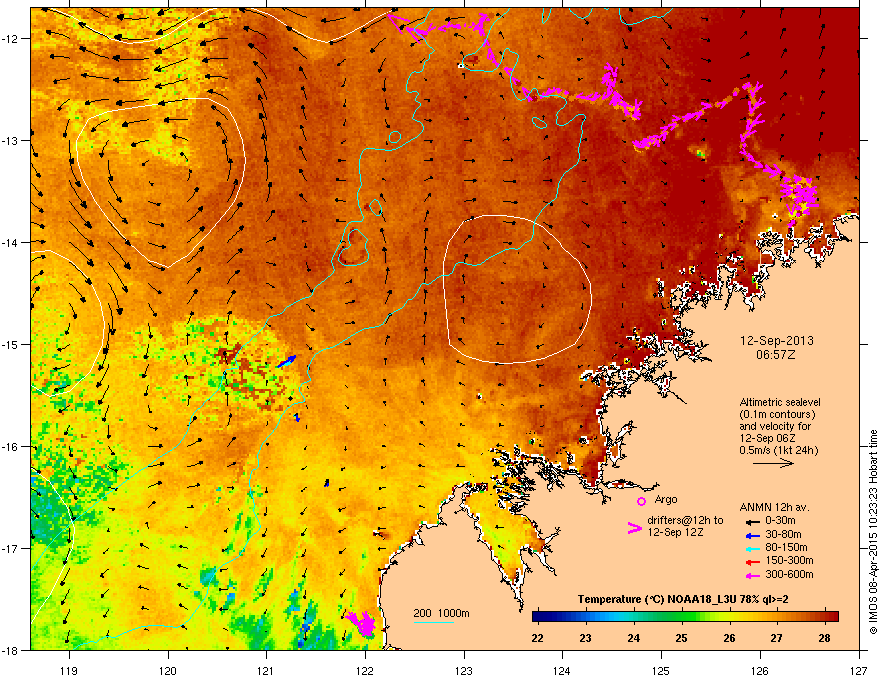Viewport: 880px width, 680px height.
Task: Click the magenta drifters chevron legend marker
Action: coord(634,527)
